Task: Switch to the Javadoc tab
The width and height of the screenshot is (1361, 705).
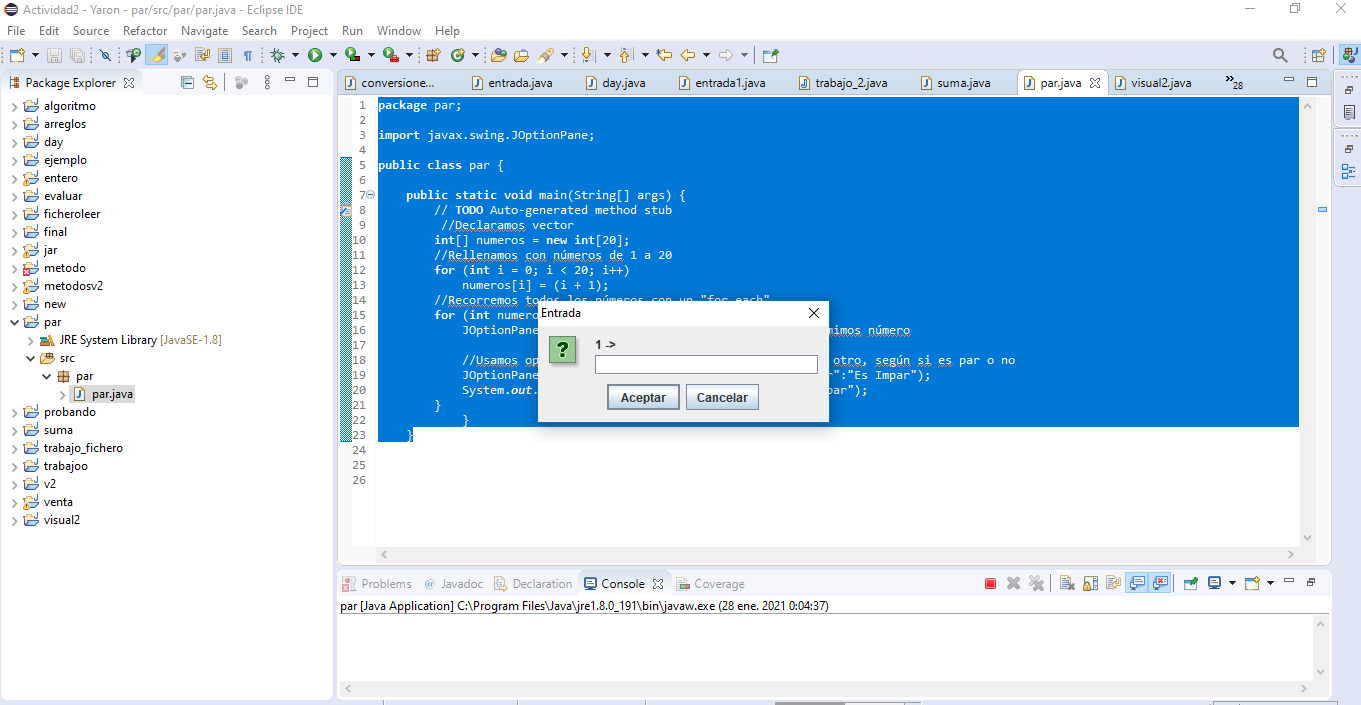Action: click(x=453, y=584)
